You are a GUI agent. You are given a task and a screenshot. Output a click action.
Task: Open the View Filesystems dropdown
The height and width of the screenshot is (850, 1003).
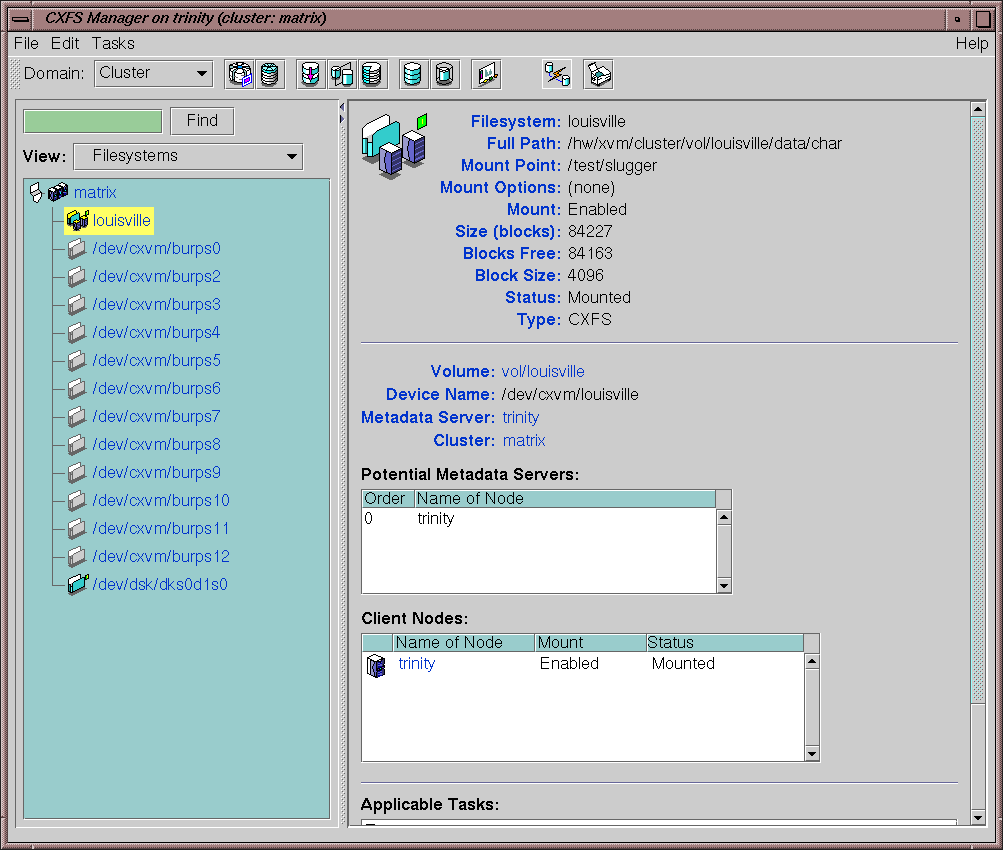189,156
